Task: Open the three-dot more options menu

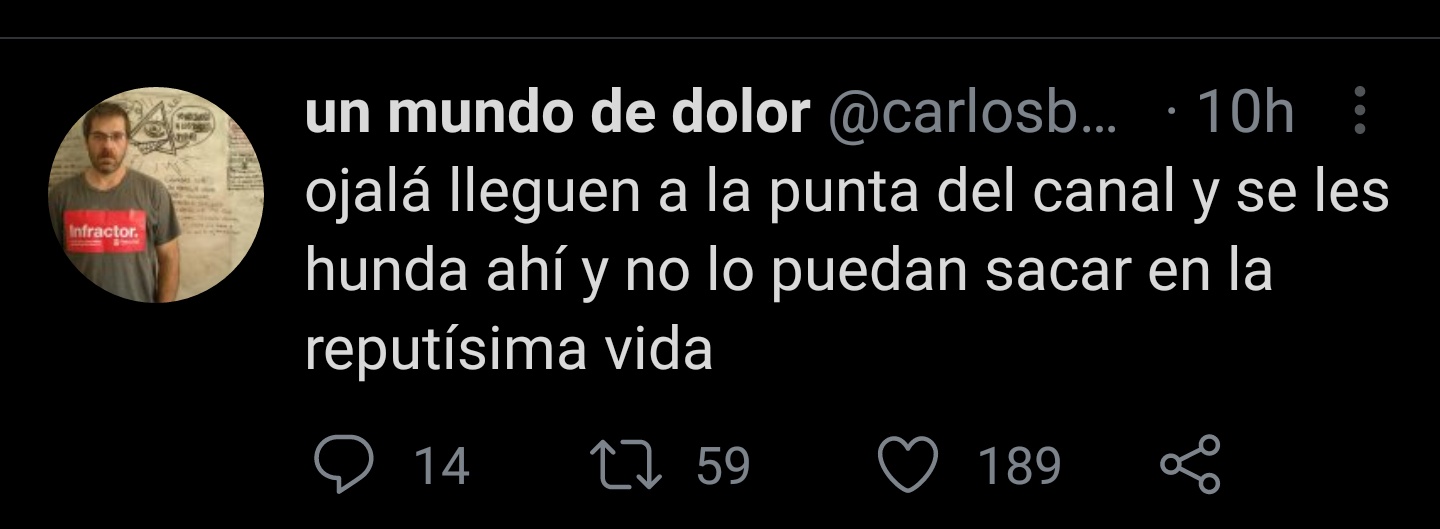Action: click(x=1360, y=110)
